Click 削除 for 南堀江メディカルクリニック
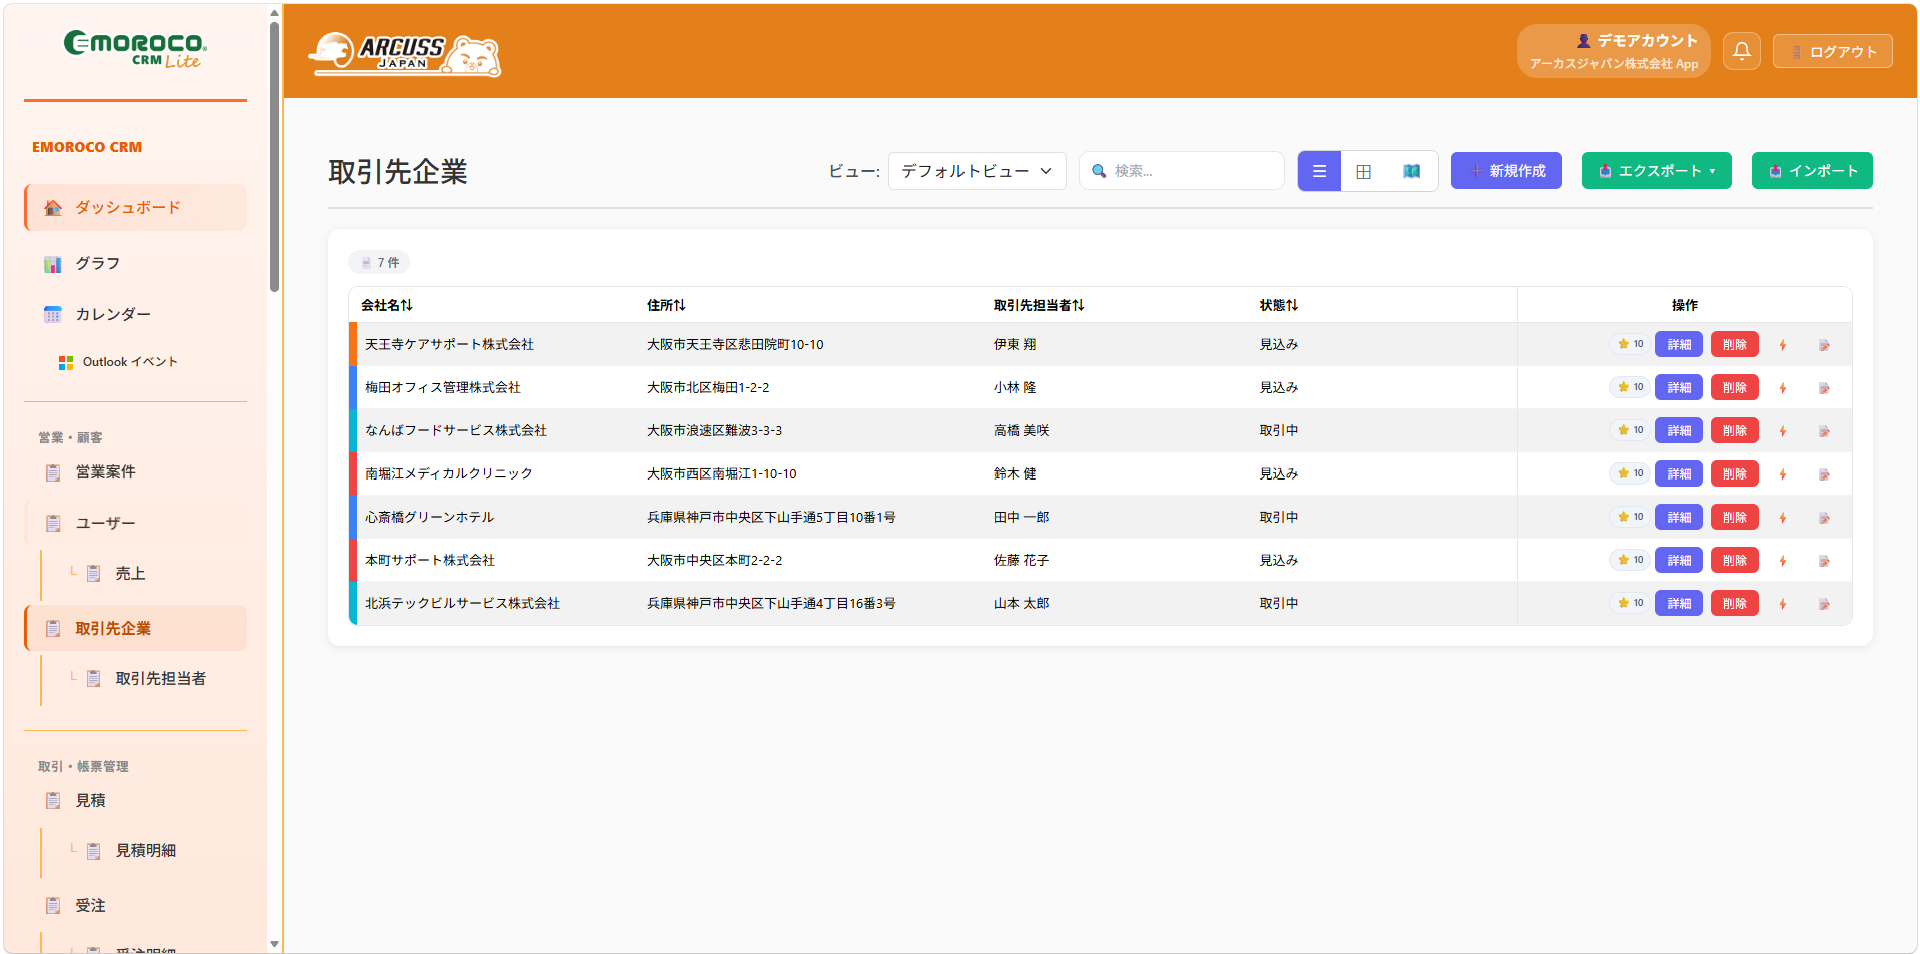Image resolution: width=1920 pixels, height=954 pixels. click(1734, 474)
